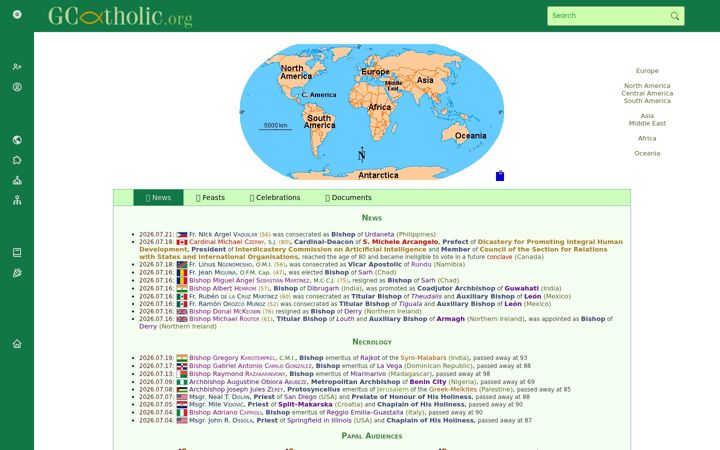Open the Syro-Malabars link
Screen dimensions: 720x450
[x=423, y=358]
